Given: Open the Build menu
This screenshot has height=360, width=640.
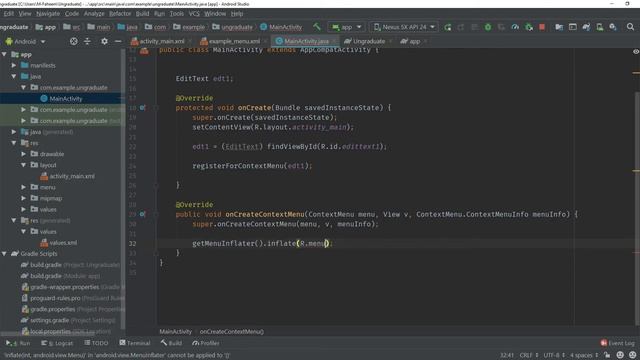Looking at the screenshot, I should pyautogui.click(x=142, y=13).
